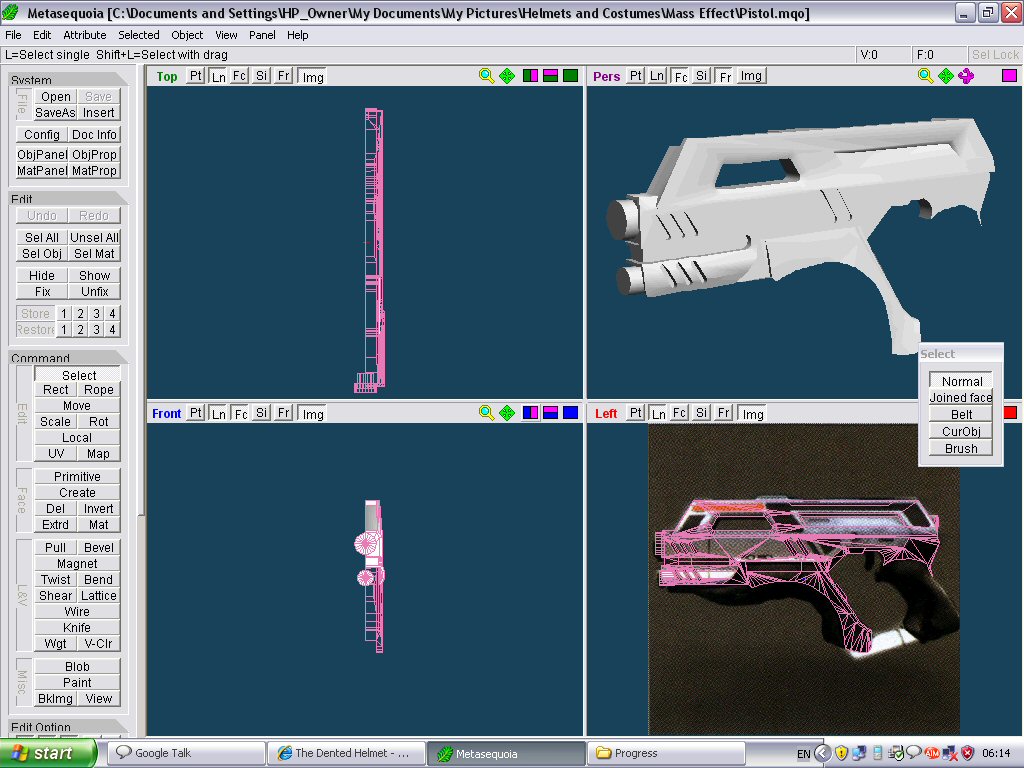1024x768 pixels.
Task: Collapse the Command panel header
Action: point(69,357)
